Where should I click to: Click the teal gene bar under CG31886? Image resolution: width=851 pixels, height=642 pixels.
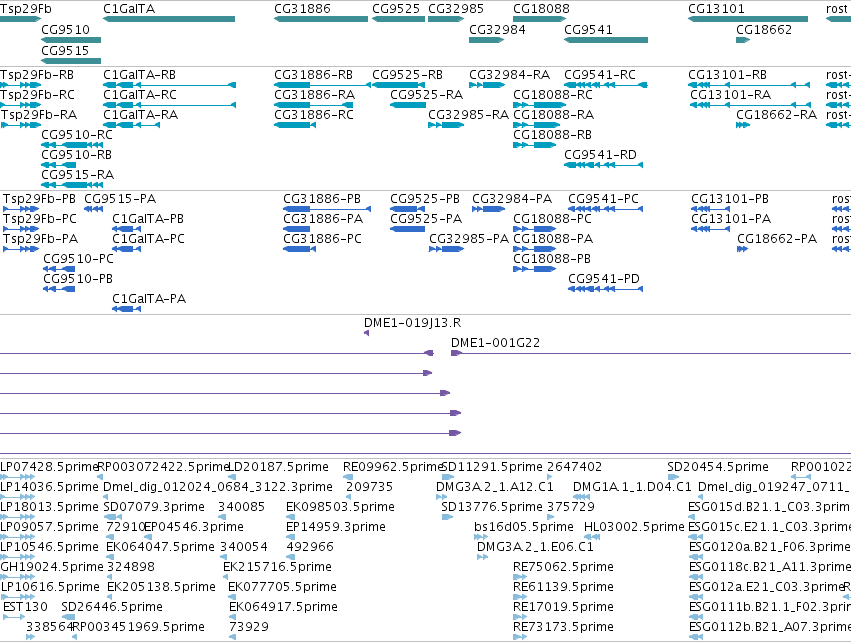(321, 19)
